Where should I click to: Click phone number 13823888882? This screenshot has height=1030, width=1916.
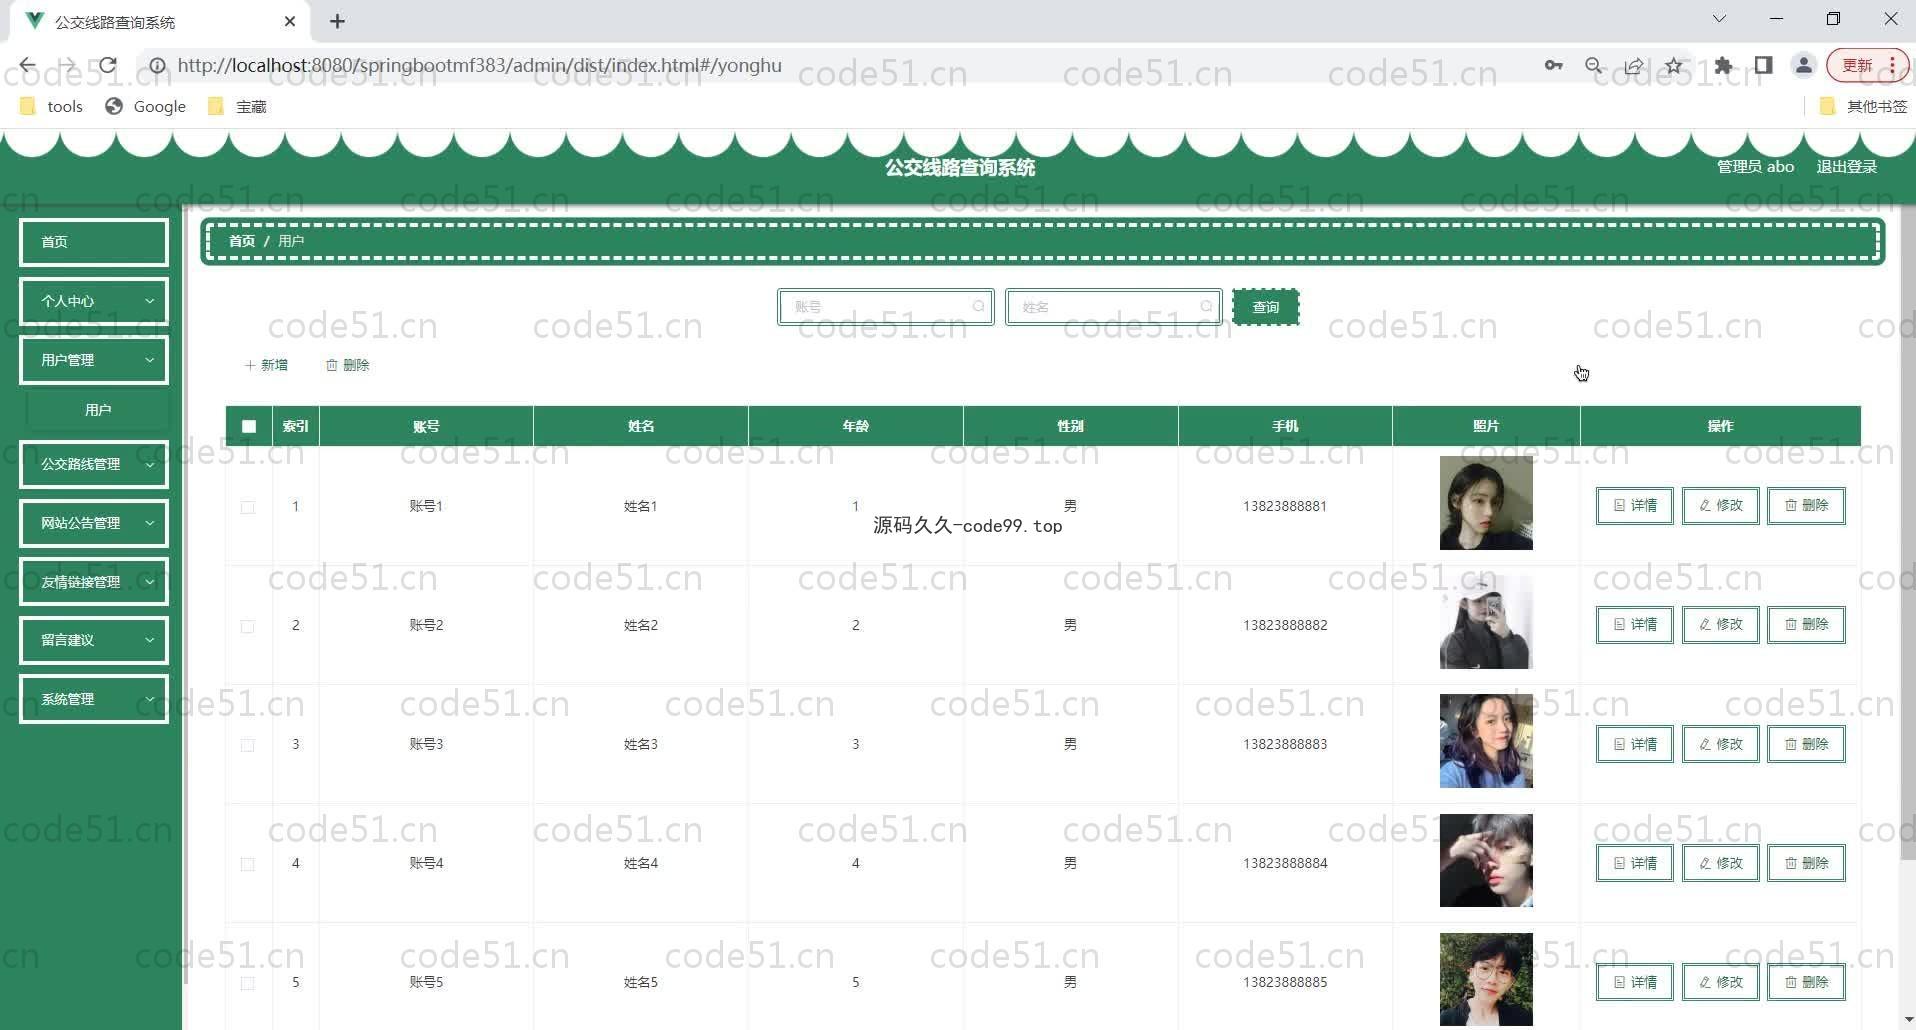1285,625
